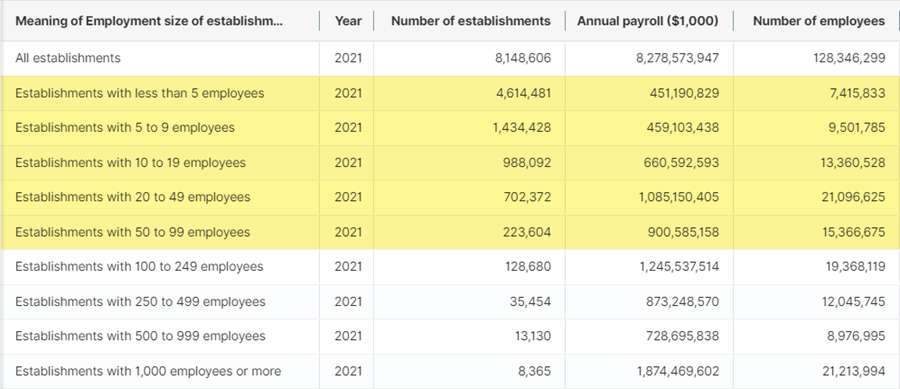Select establishments count 223,604
The image size is (900, 389).
pyautogui.click(x=526, y=232)
